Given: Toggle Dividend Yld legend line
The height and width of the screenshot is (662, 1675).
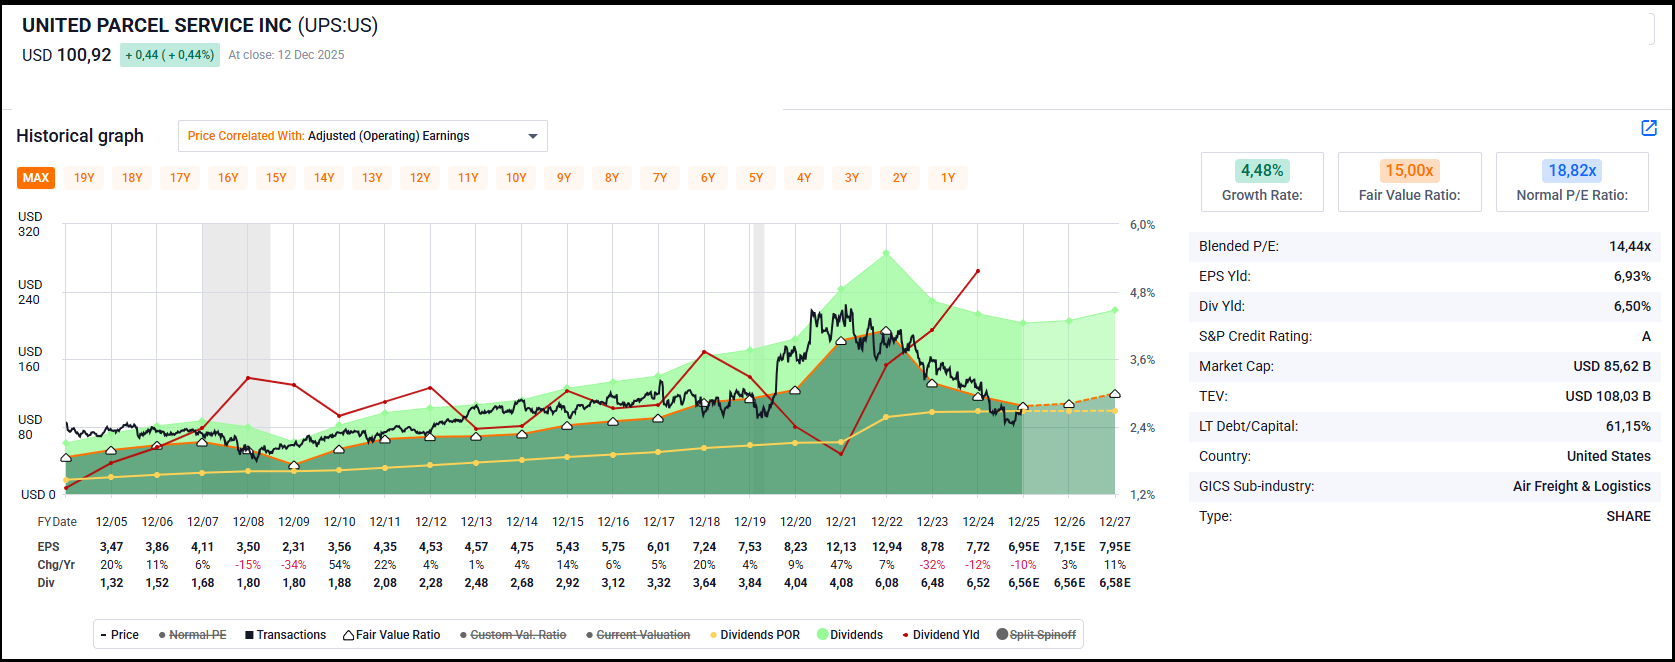Looking at the screenshot, I should (x=939, y=635).
